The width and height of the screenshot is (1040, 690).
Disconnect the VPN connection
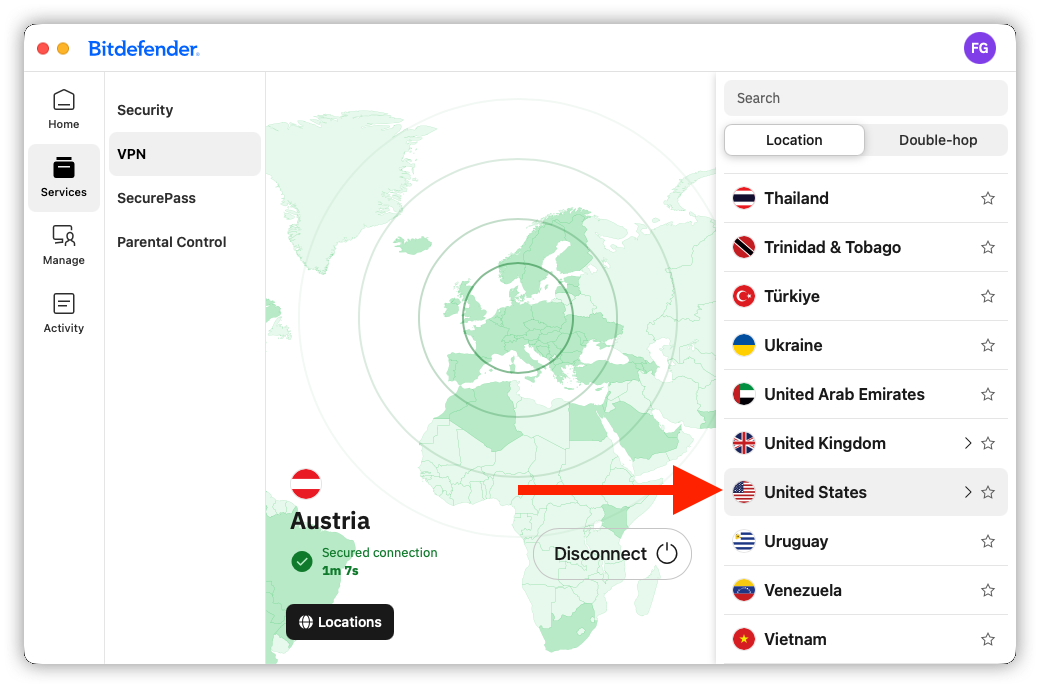click(612, 554)
